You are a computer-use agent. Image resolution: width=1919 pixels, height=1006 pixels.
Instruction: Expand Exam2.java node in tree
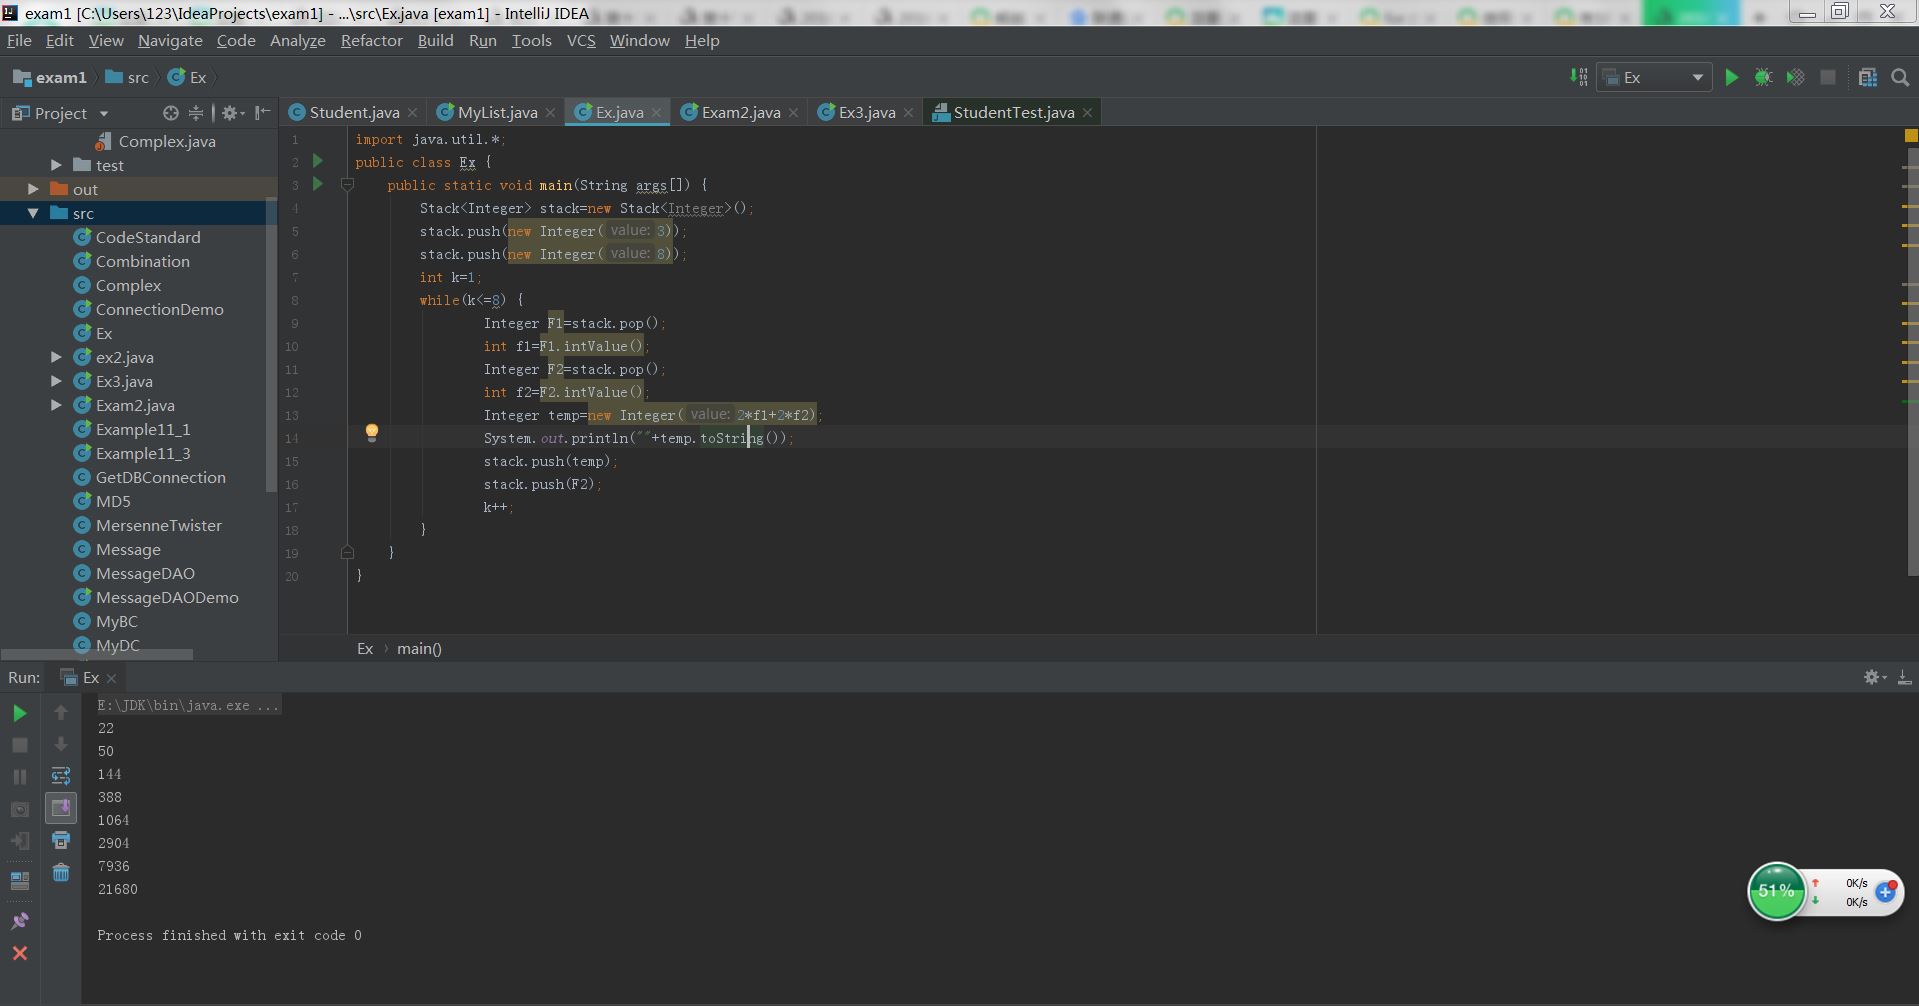[x=57, y=405]
